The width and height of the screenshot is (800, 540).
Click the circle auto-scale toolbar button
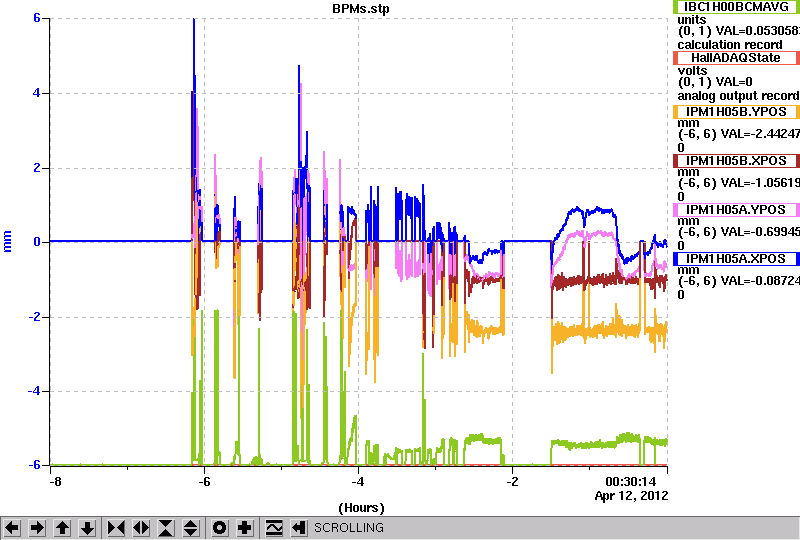click(x=220, y=528)
